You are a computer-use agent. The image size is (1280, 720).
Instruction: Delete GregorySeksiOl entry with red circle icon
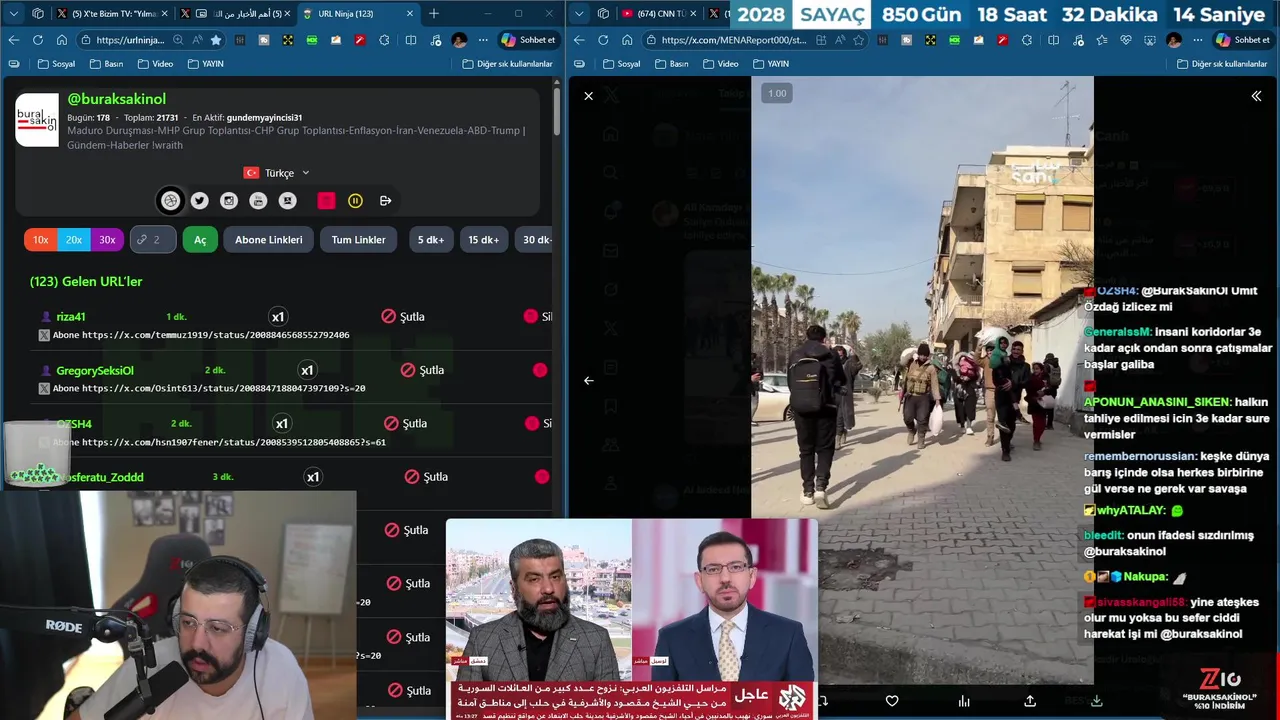click(x=540, y=370)
